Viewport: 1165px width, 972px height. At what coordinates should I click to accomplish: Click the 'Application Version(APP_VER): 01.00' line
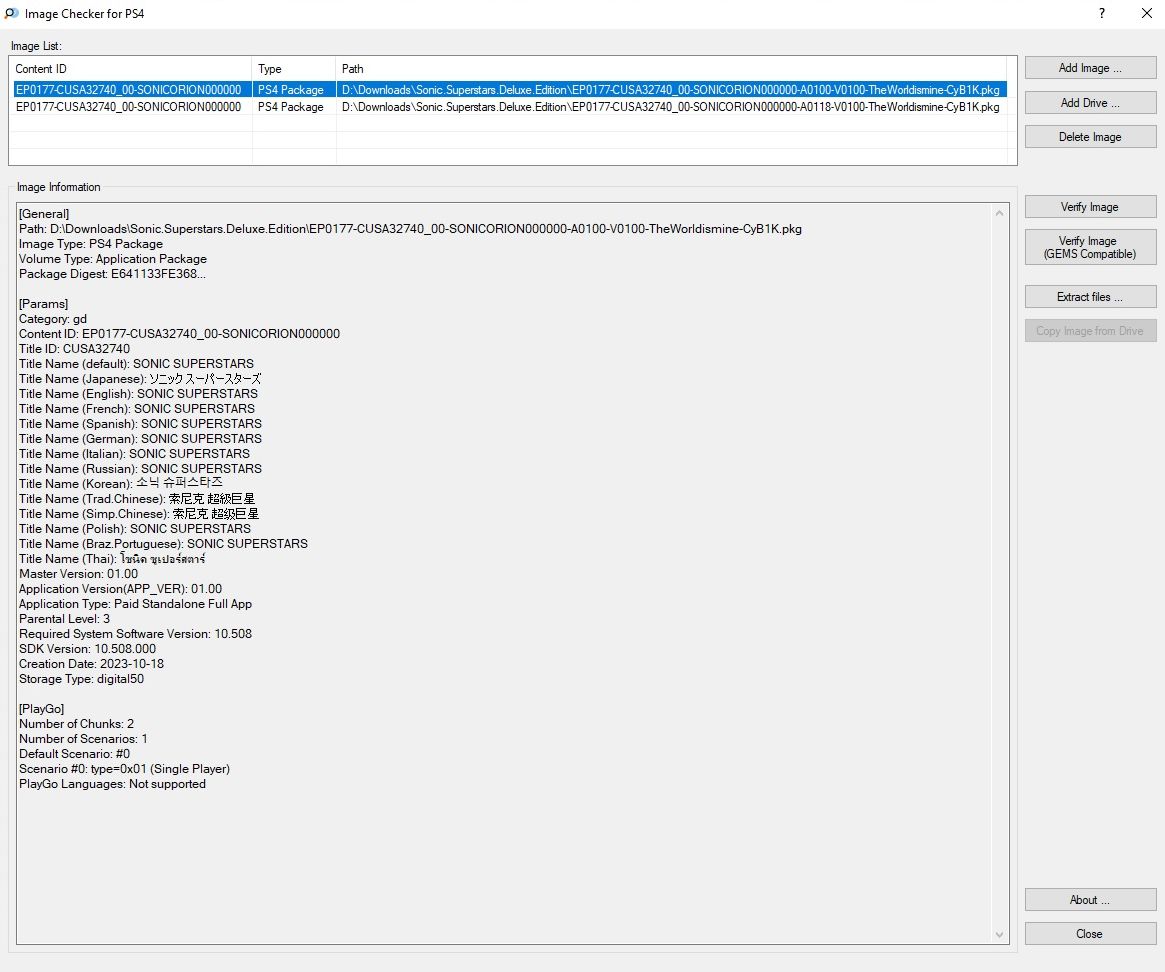[x=120, y=589]
